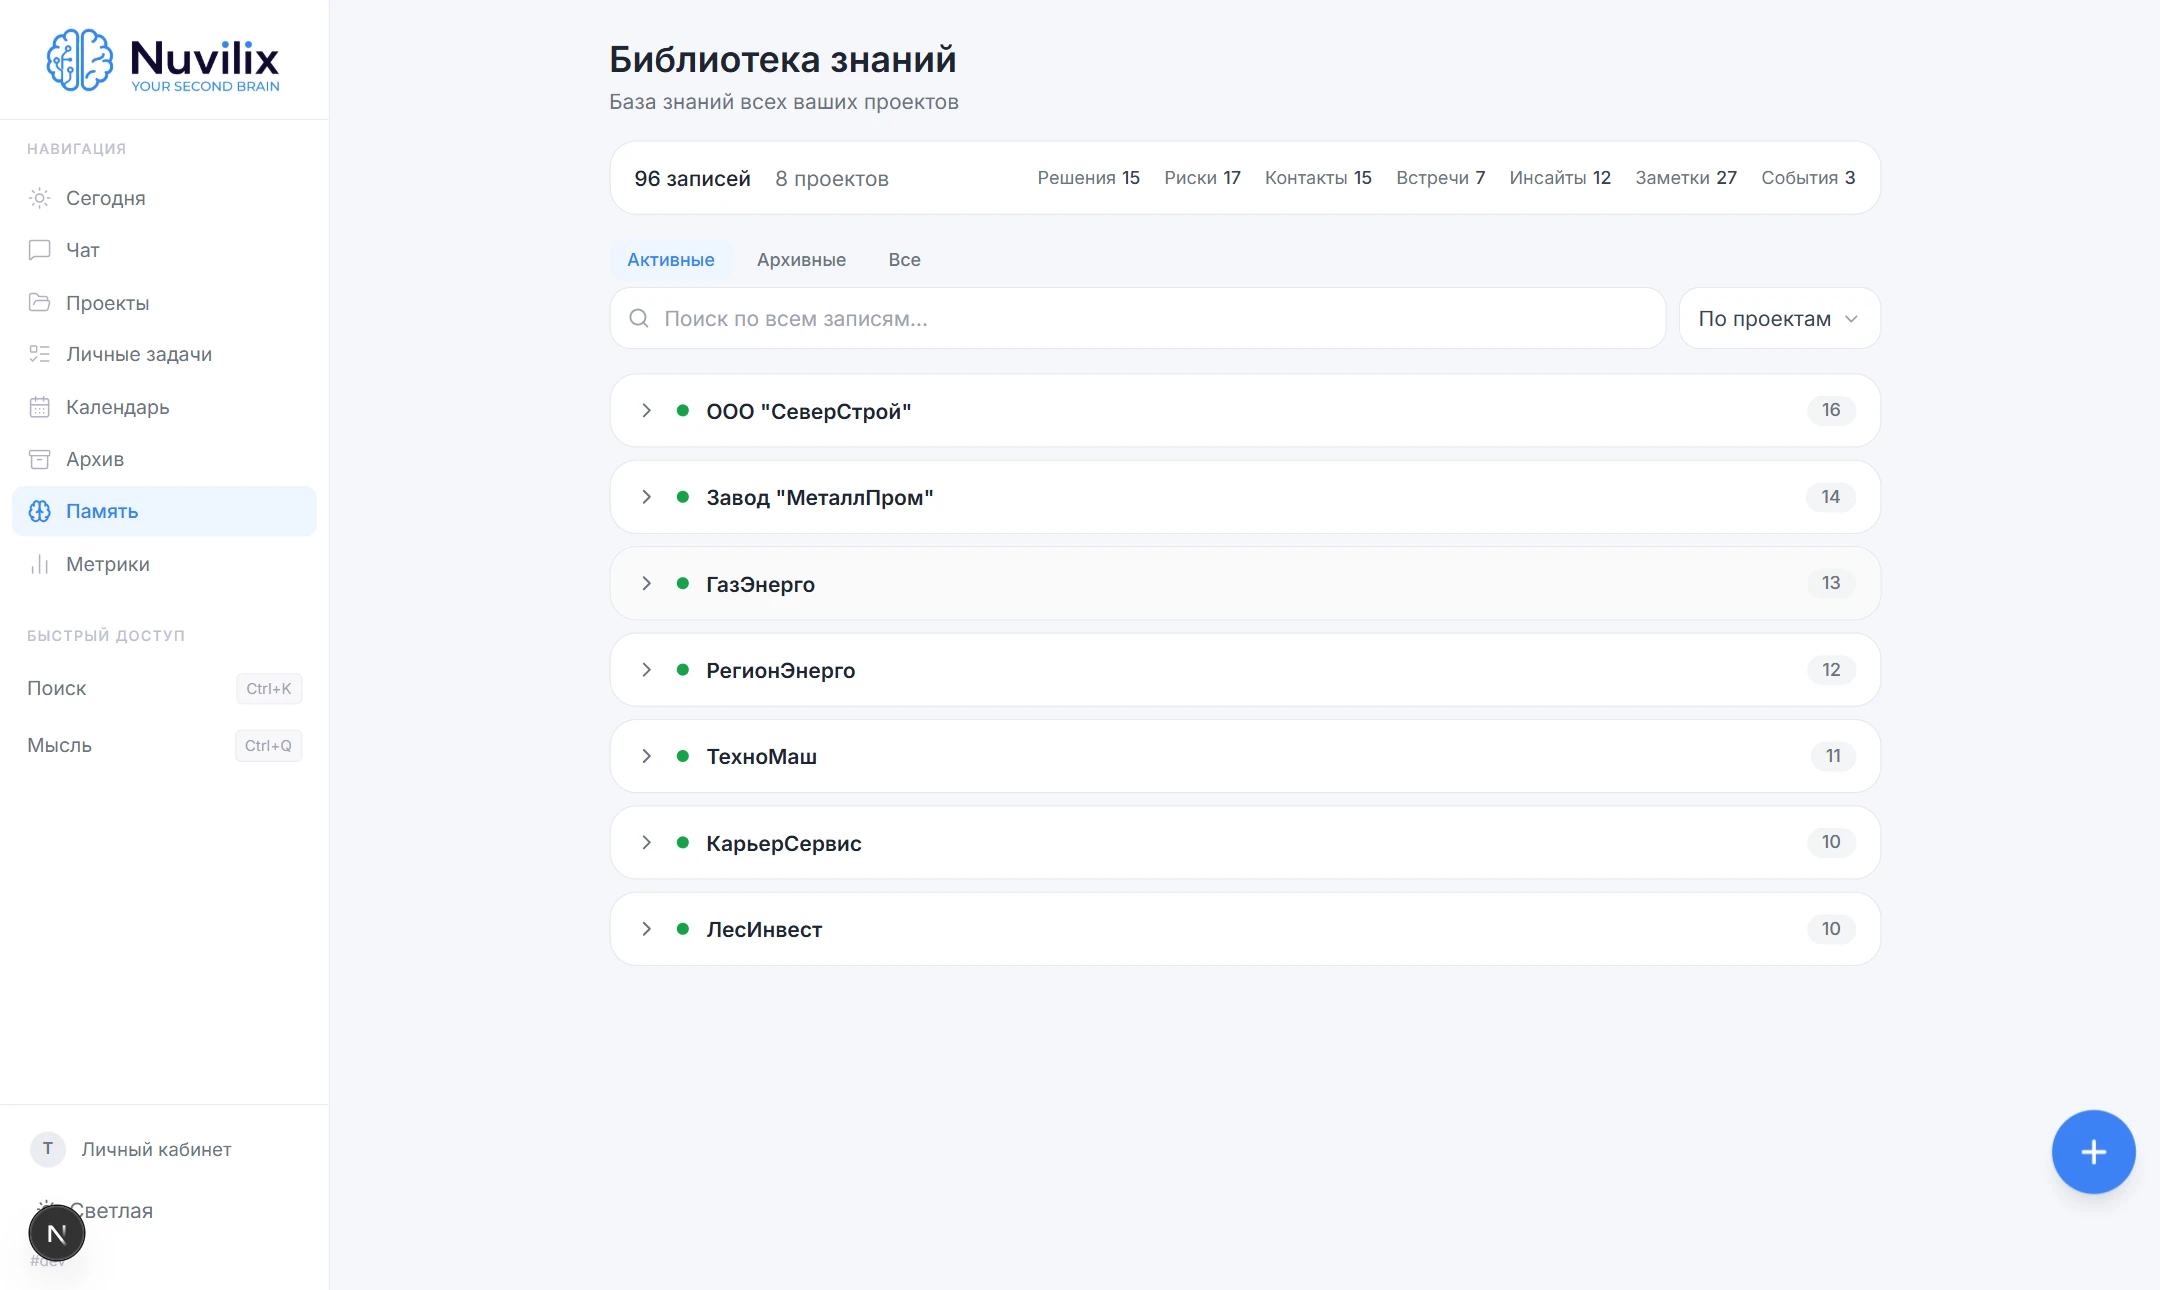
Task: Click the ООО "СеверСтрой" project name
Action: [808, 411]
